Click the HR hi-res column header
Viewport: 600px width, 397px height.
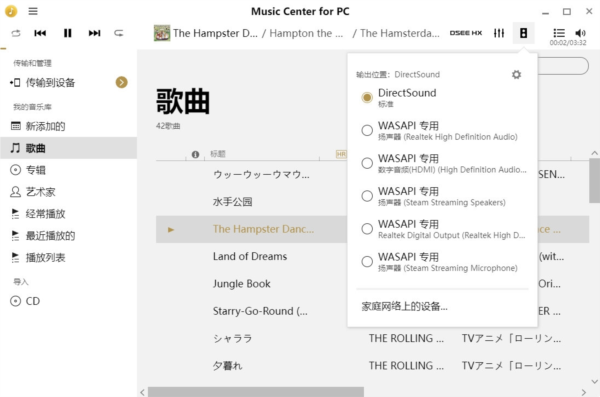(x=341, y=154)
